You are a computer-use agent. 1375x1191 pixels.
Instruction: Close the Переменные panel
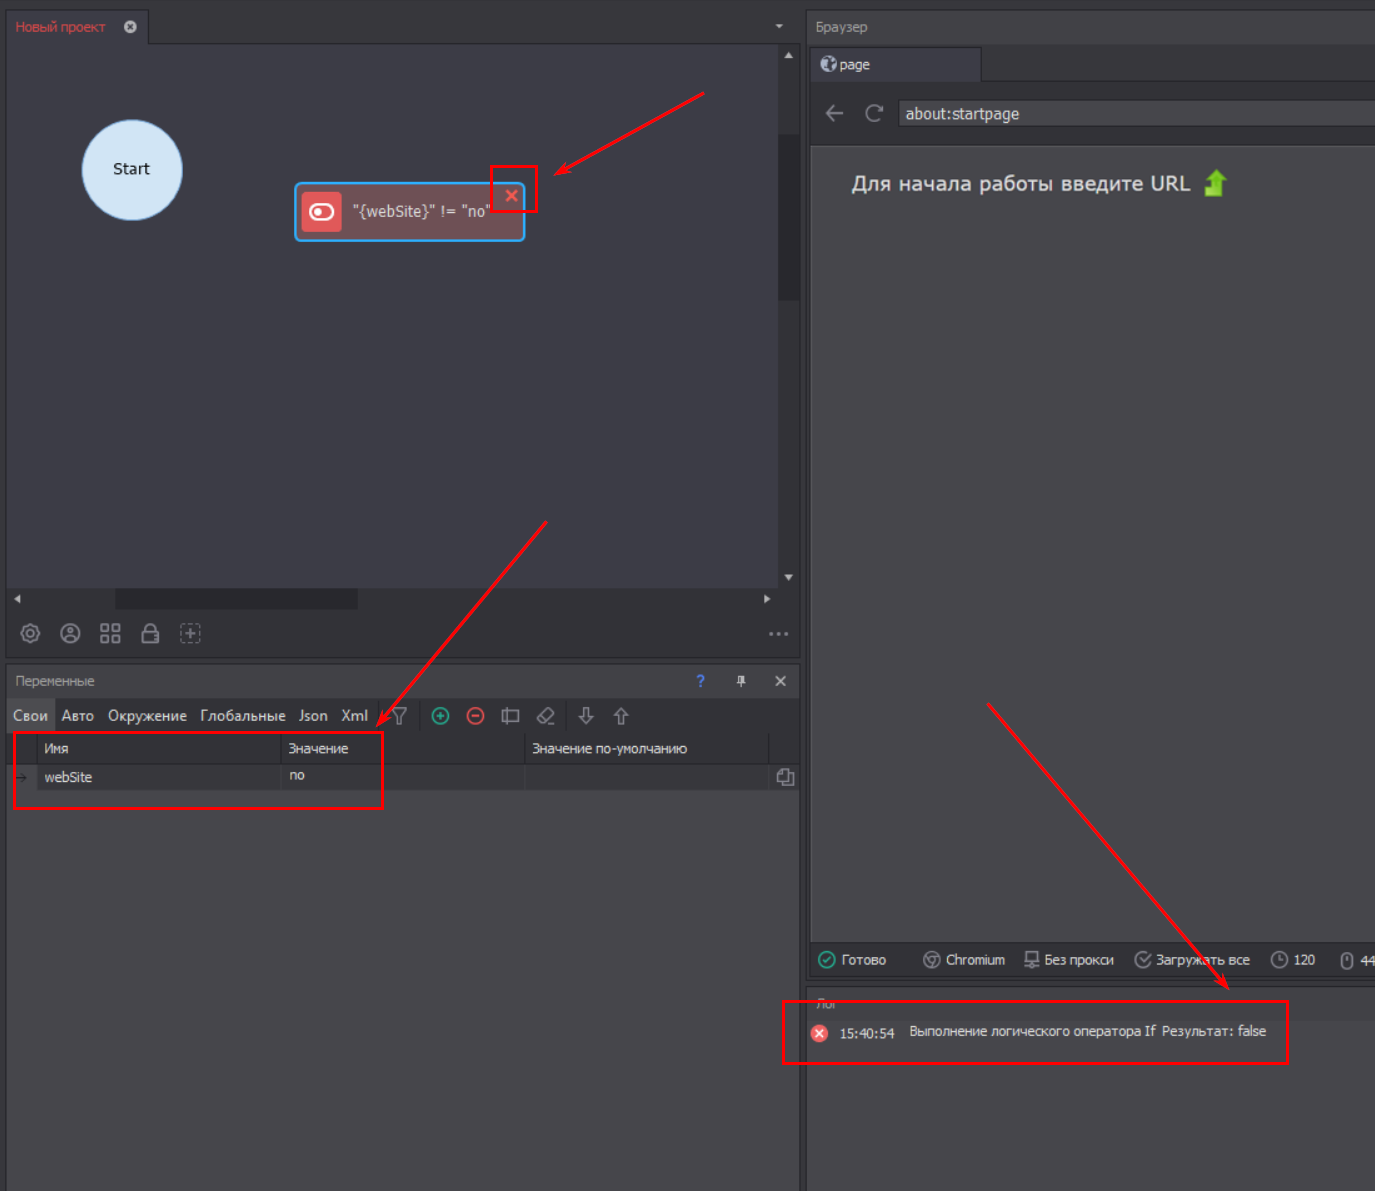[781, 681]
